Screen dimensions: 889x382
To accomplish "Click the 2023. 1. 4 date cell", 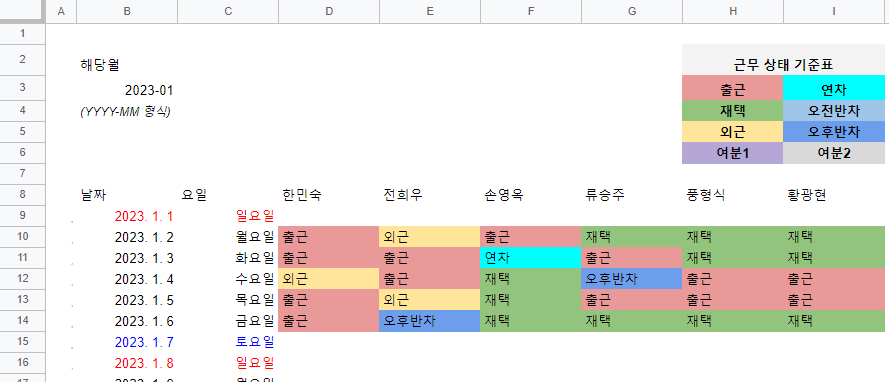I will point(127,279).
